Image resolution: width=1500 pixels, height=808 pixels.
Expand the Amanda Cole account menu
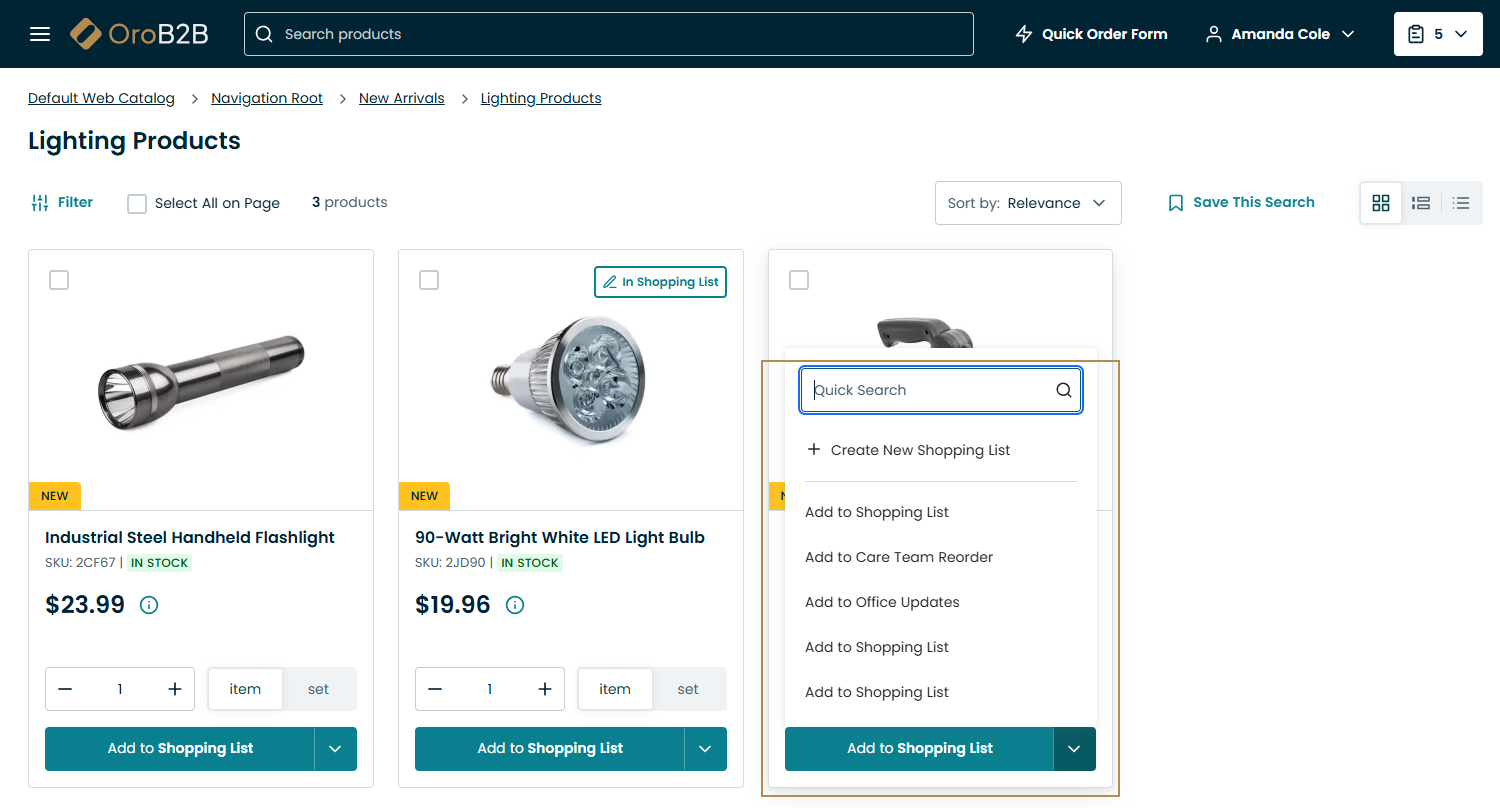point(1281,34)
